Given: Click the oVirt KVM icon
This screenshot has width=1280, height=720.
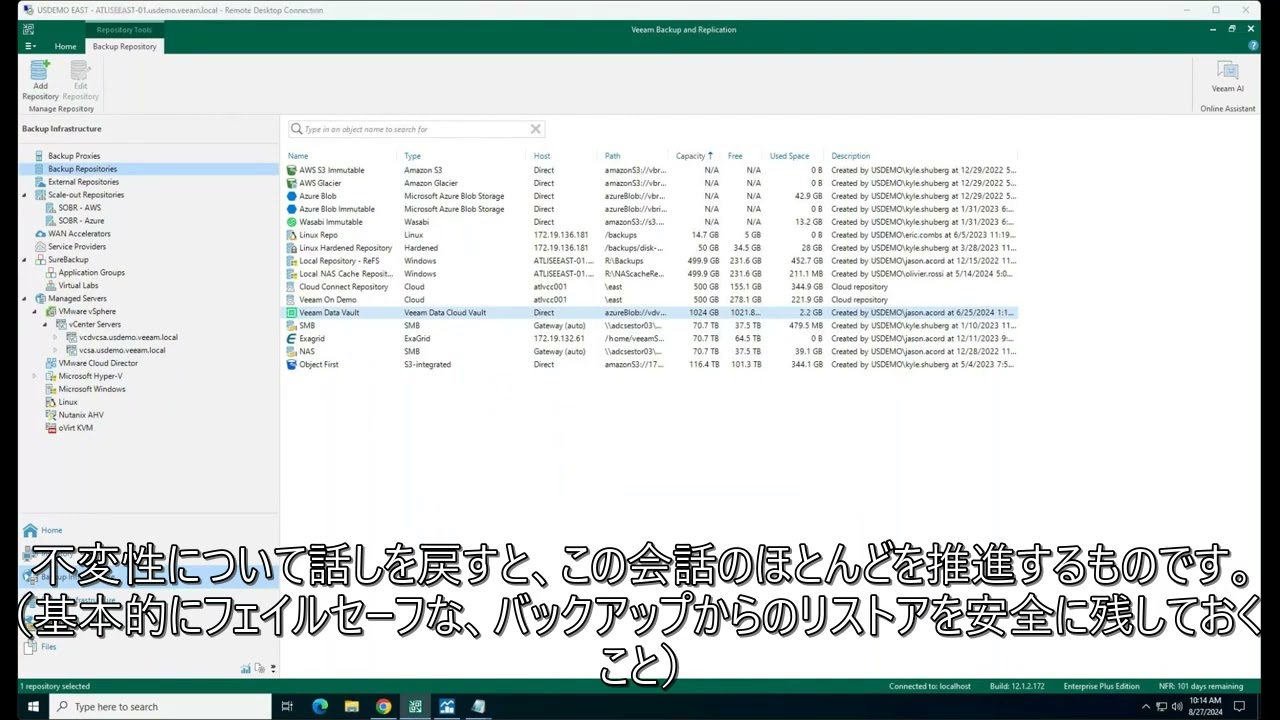Looking at the screenshot, I should click(50, 428).
